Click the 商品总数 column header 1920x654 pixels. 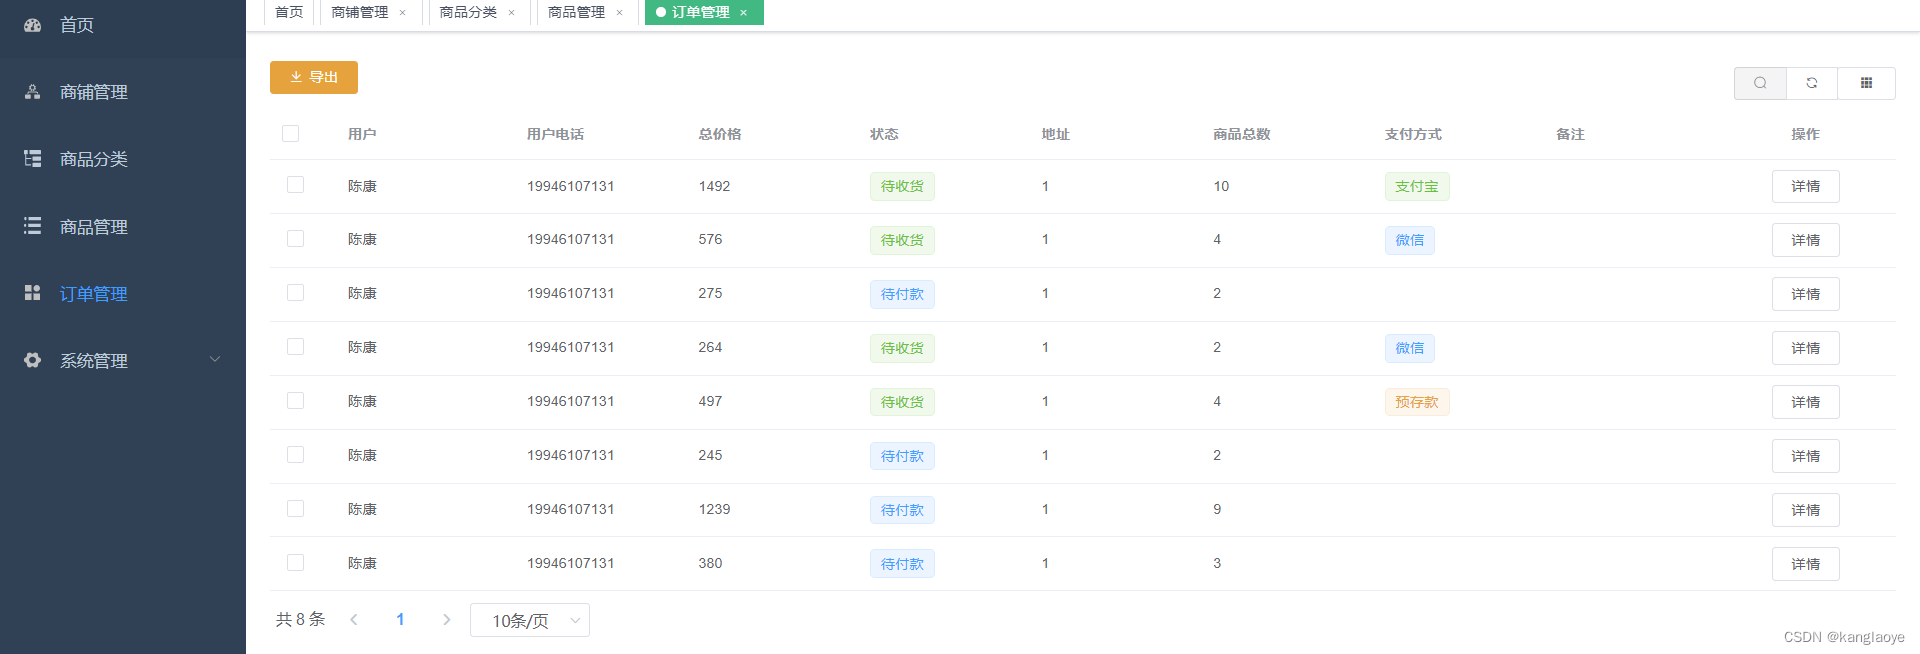pyautogui.click(x=1242, y=134)
